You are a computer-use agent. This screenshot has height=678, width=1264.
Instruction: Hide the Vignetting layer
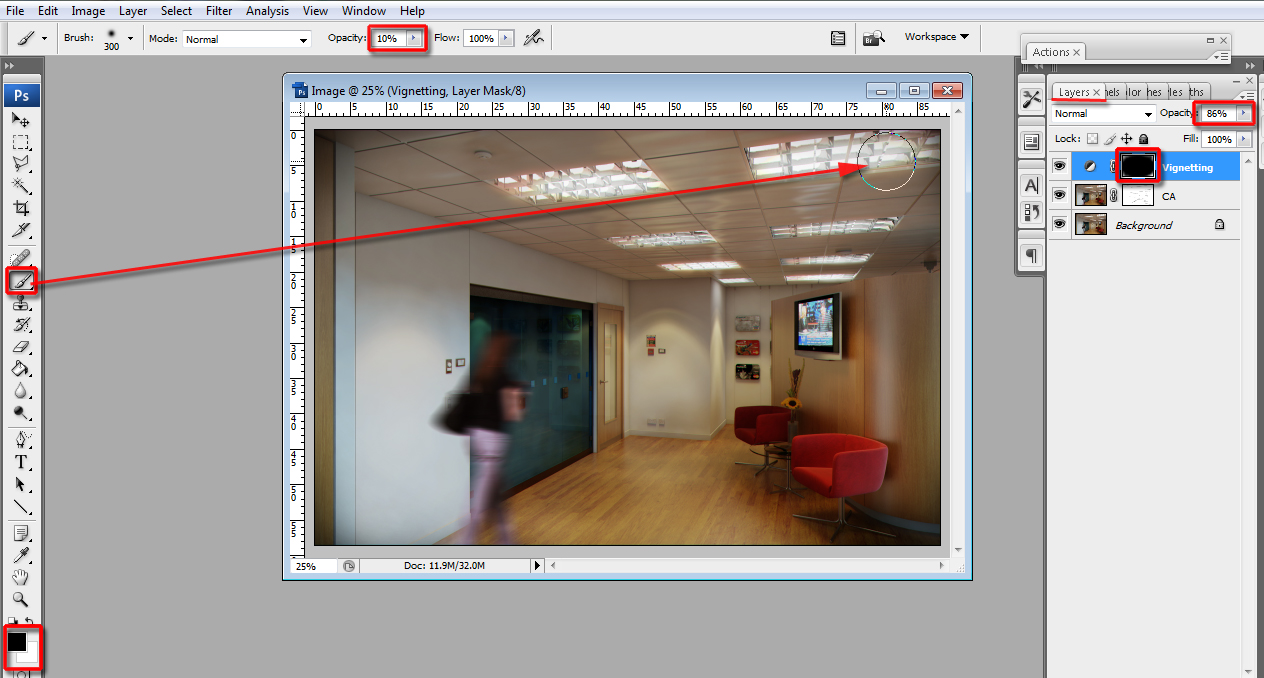pyautogui.click(x=1059, y=167)
